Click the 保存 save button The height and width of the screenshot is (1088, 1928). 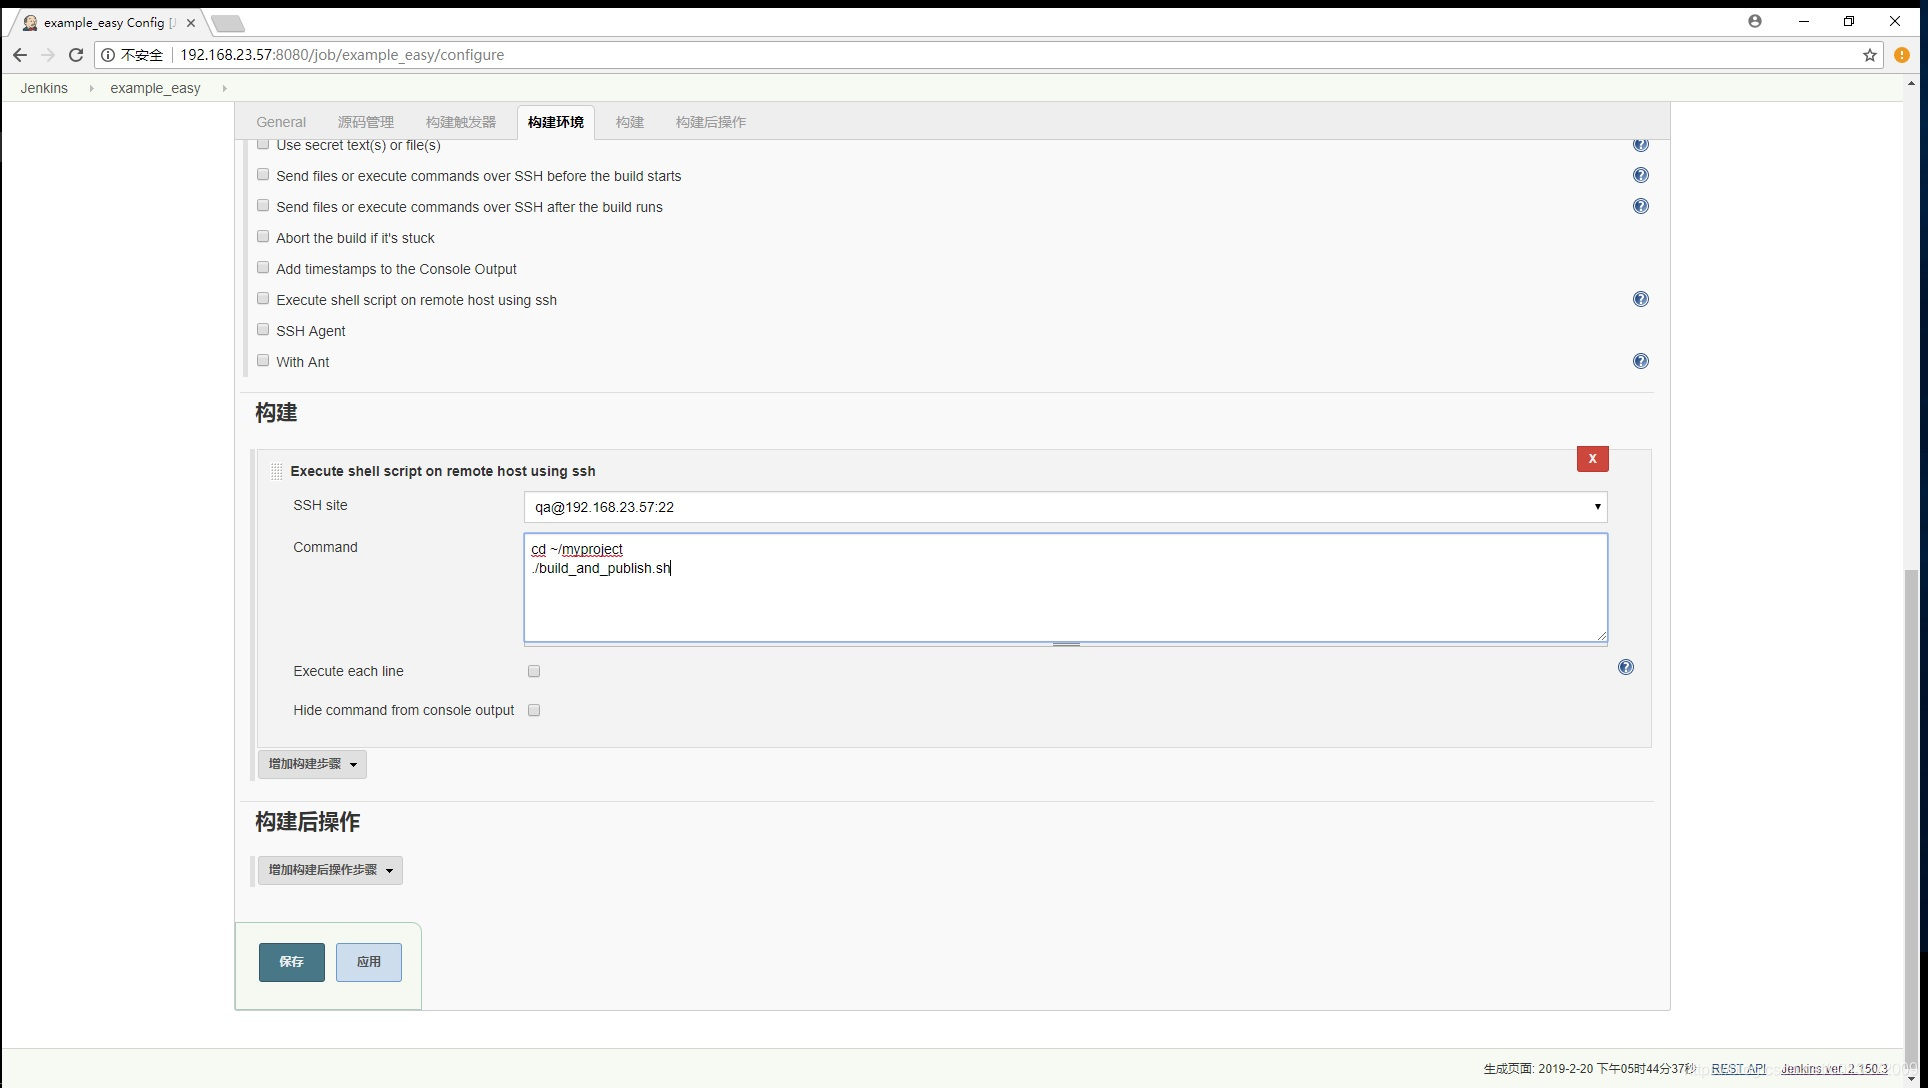pos(292,962)
